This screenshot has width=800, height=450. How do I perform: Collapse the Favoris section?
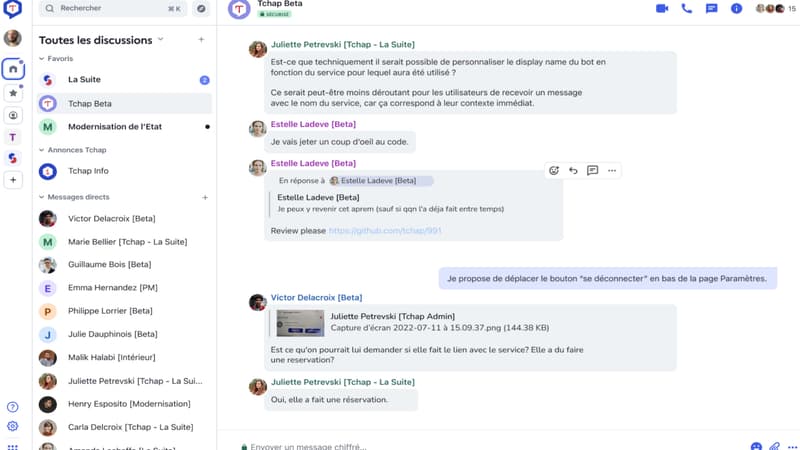click(42, 59)
